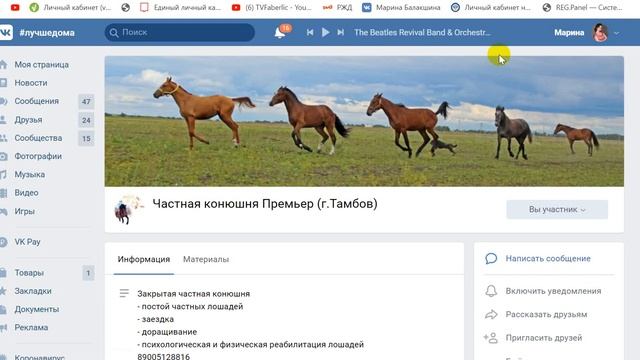Switch to the Информация tab
This screenshot has height=360, width=640.
144,259
